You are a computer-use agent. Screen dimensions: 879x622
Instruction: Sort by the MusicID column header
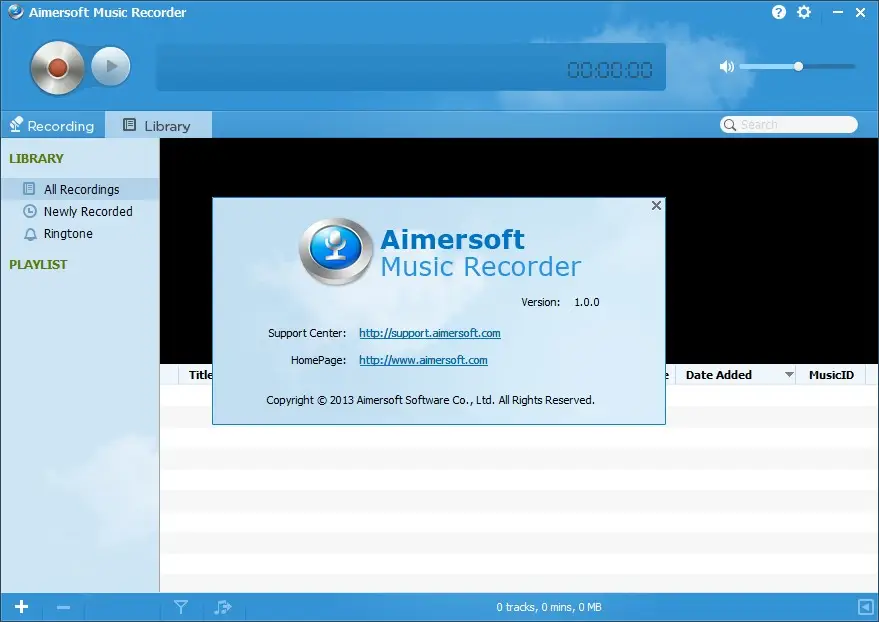[831, 375]
